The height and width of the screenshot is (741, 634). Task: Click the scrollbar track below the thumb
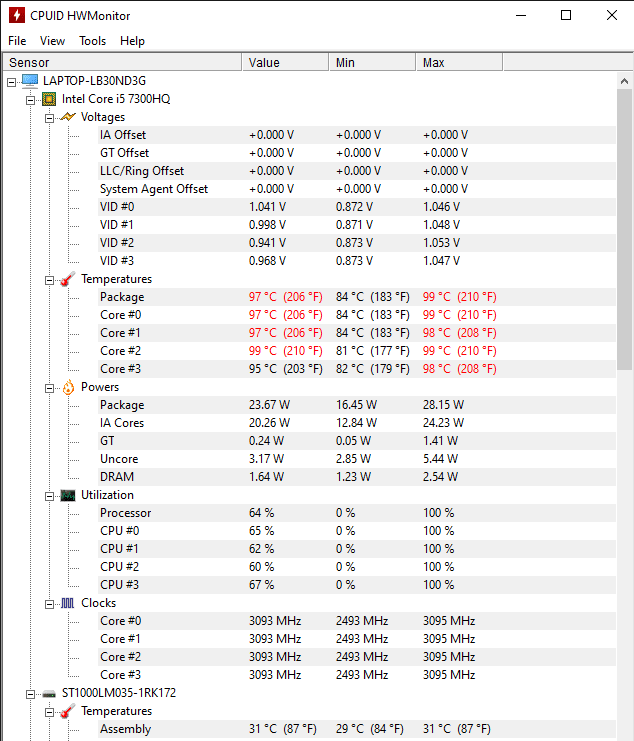click(625, 555)
